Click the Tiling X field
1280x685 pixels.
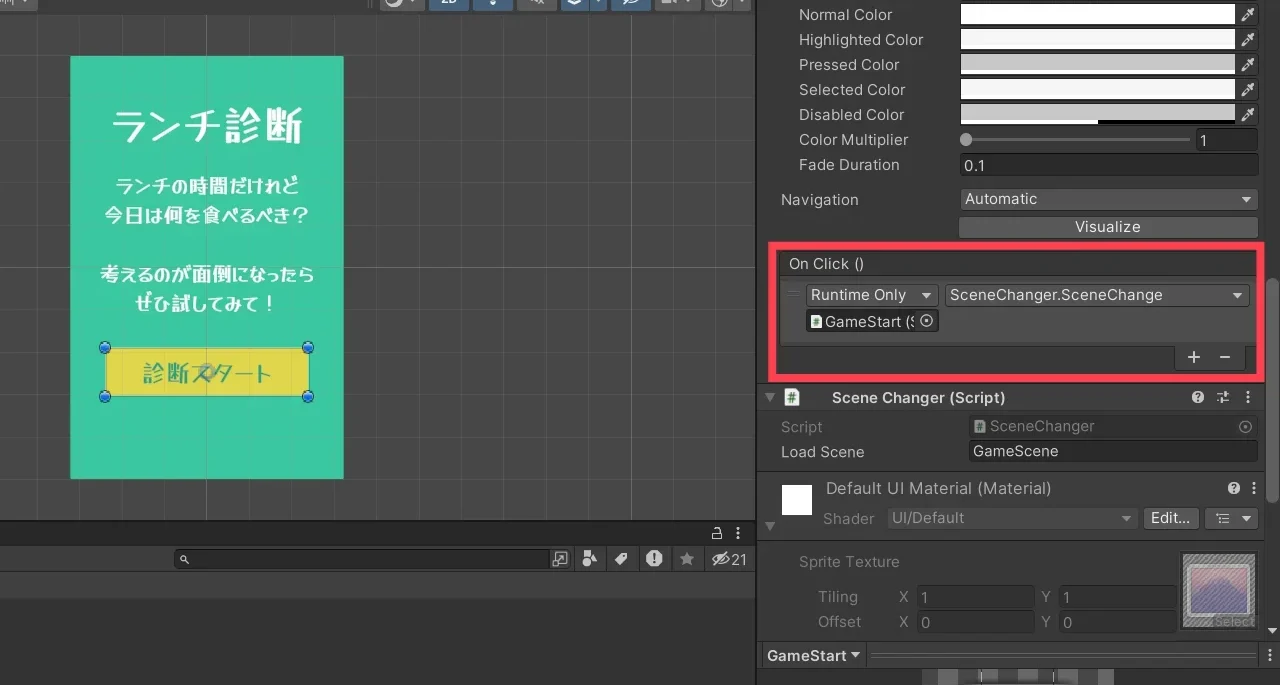coord(974,597)
